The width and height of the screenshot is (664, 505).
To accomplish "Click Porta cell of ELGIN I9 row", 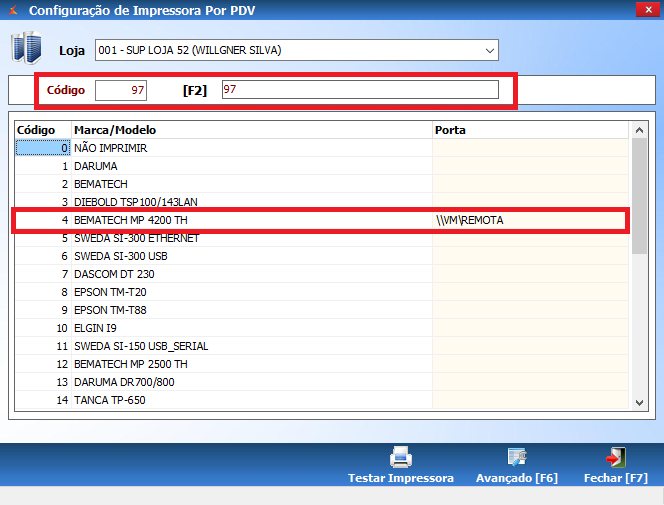I will coord(531,328).
